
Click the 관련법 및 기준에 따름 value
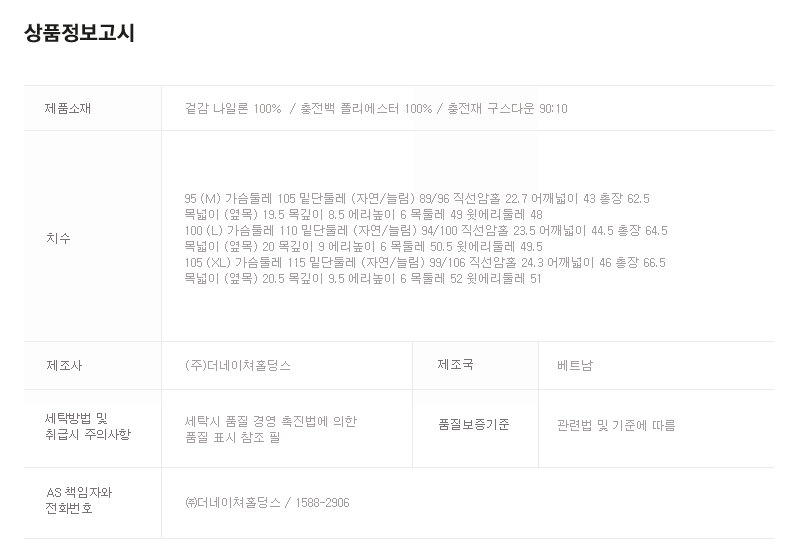pos(616,425)
